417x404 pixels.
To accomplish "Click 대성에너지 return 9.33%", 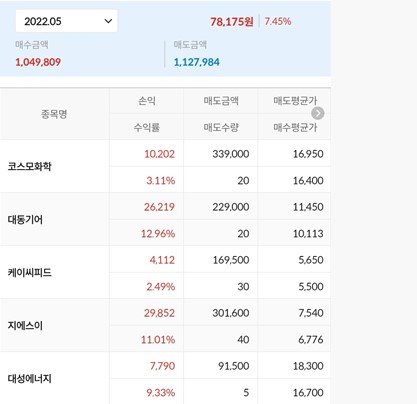I will click(161, 392).
